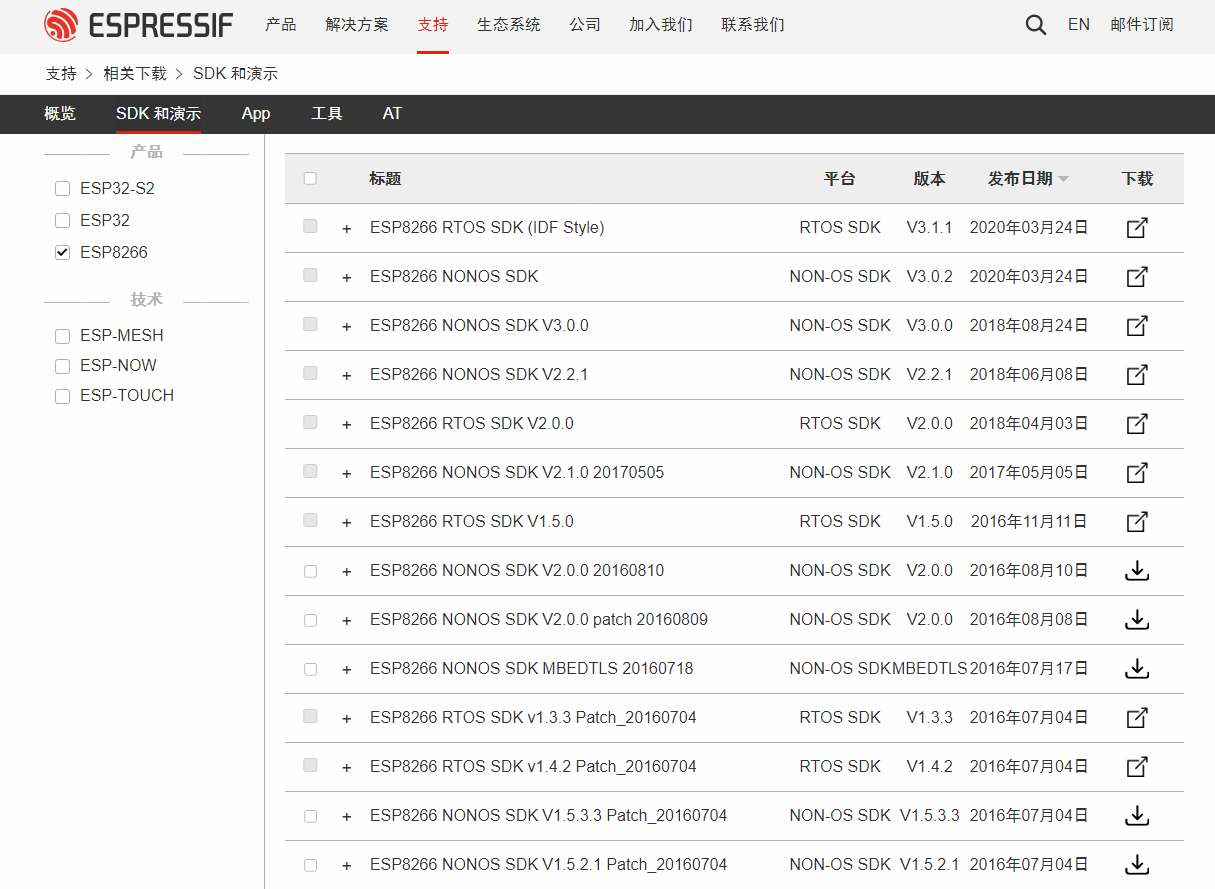
Task: Enable the ESP-TOUCH technology filter
Action: click(x=62, y=396)
